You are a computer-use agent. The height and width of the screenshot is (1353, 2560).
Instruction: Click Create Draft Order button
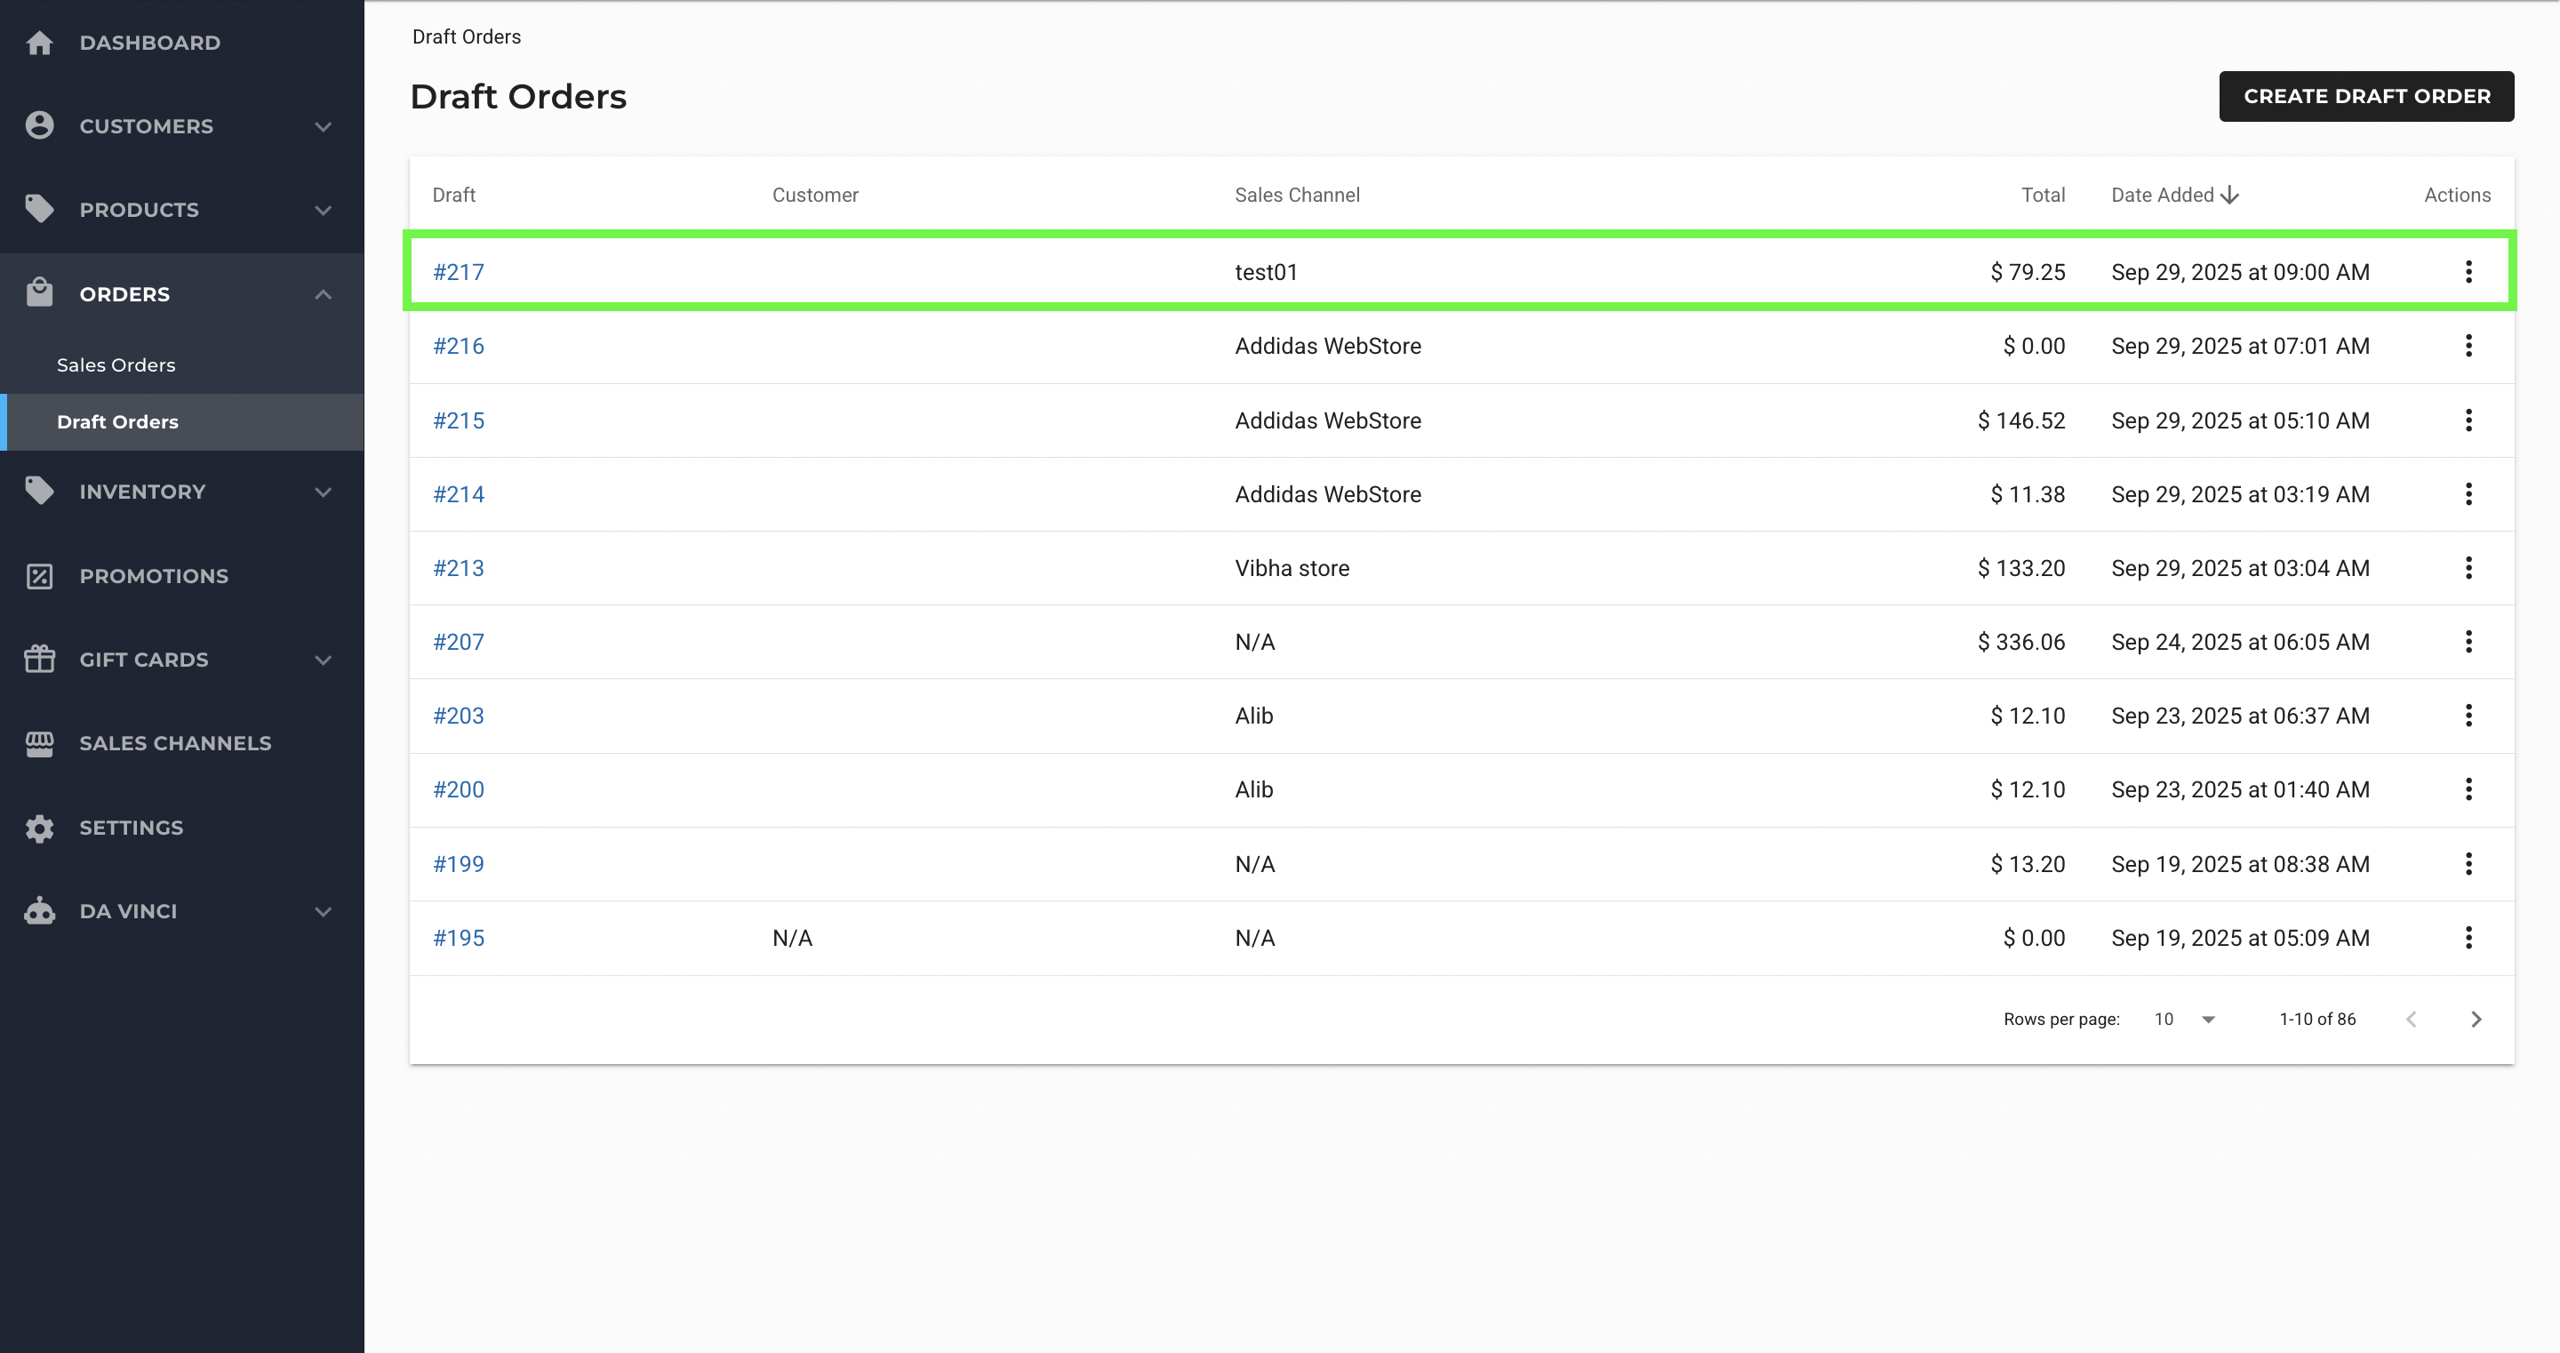2366,96
